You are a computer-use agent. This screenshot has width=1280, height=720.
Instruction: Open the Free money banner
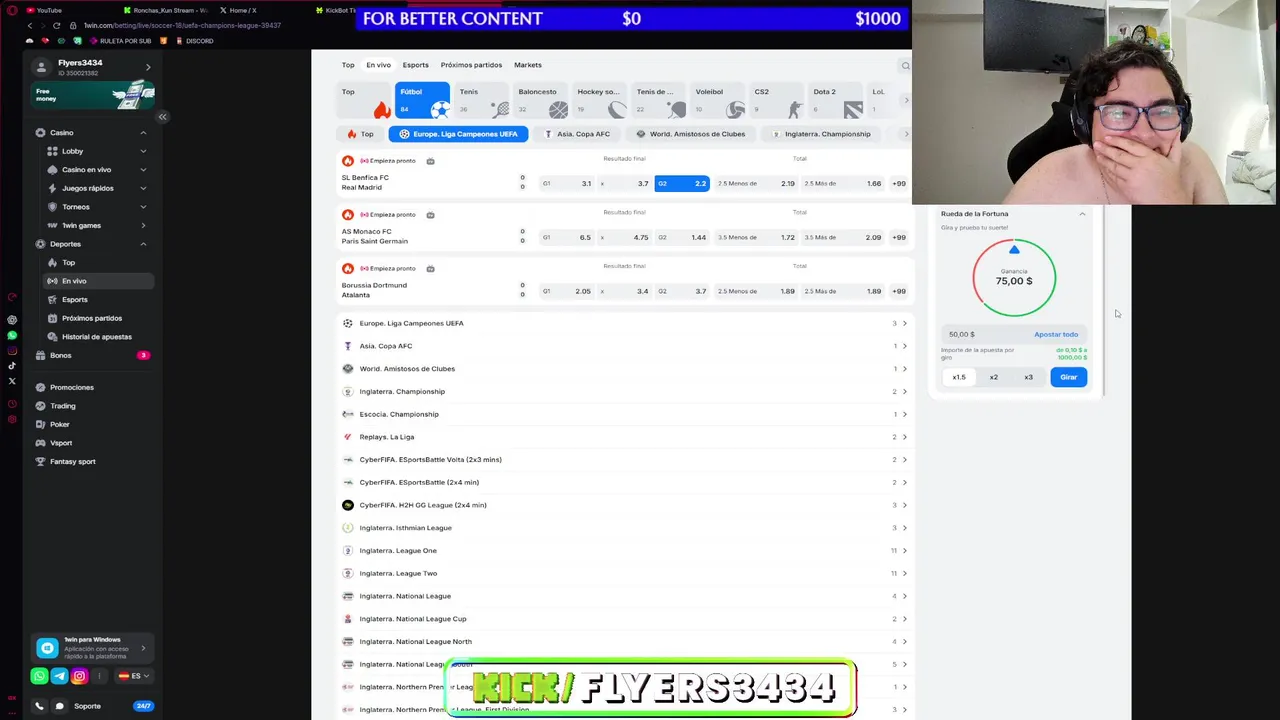tap(94, 95)
